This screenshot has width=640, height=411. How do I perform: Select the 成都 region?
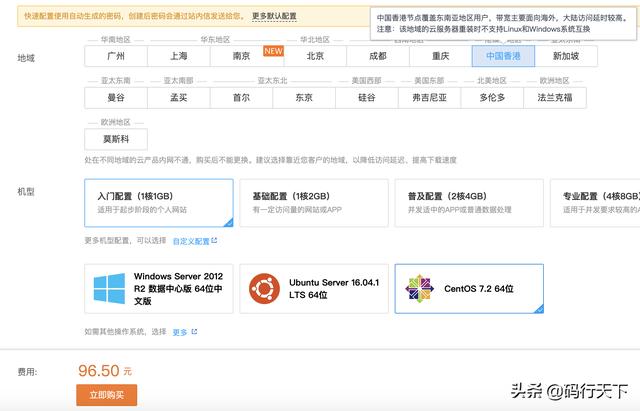click(x=378, y=56)
